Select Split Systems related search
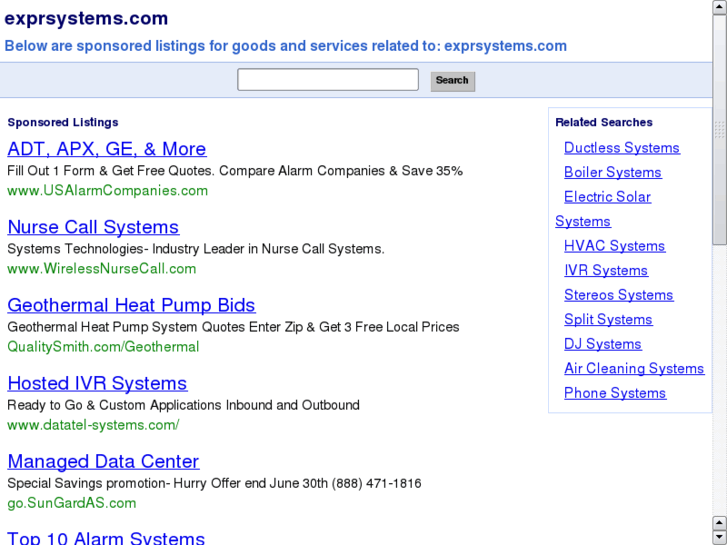Viewport: 727px width, 545px height. click(x=608, y=319)
